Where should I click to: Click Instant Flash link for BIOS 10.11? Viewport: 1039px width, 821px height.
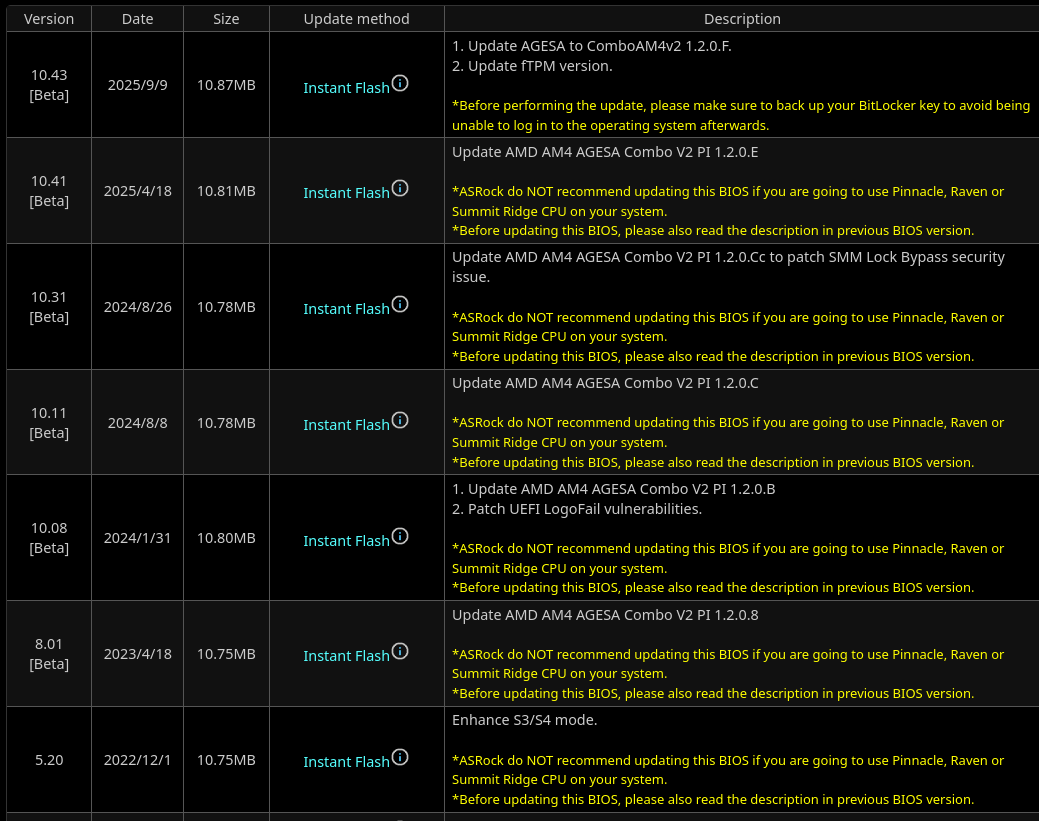pyautogui.click(x=346, y=425)
